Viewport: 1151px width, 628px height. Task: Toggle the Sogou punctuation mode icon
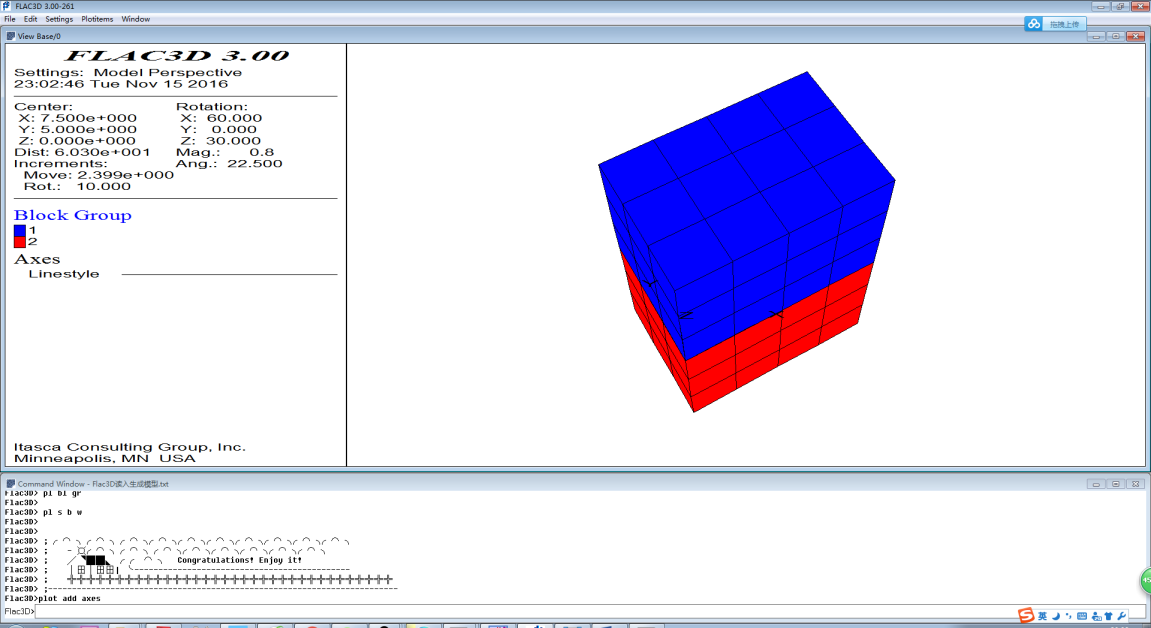pyautogui.click(x=1068, y=616)
